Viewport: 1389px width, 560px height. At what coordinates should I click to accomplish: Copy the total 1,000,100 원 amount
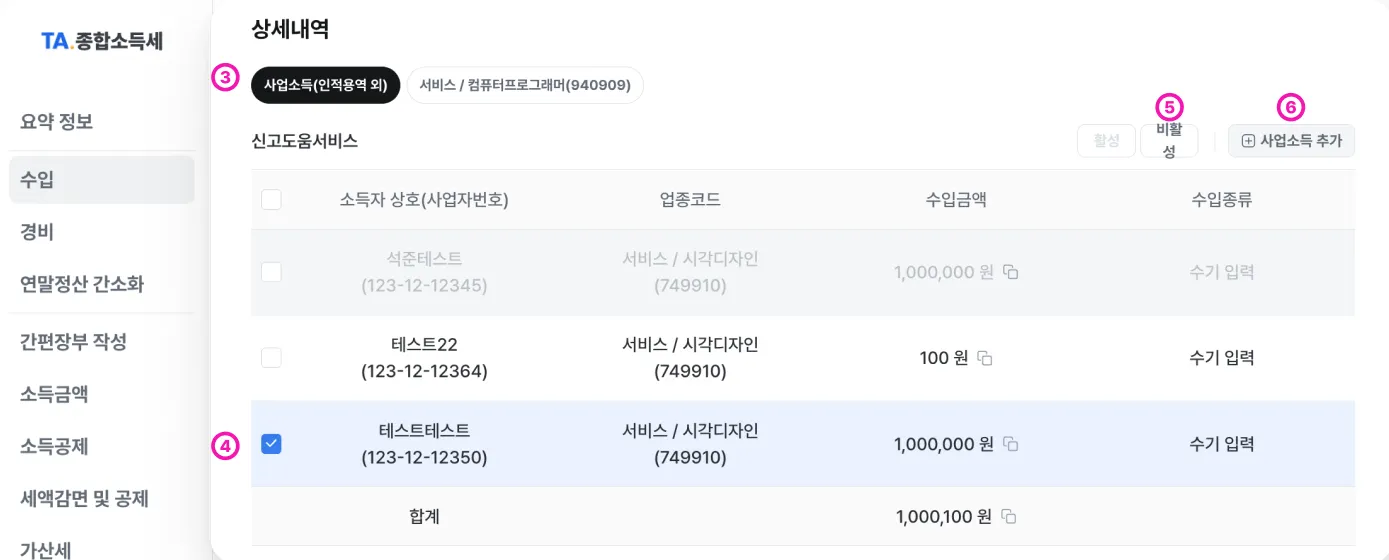click(x=1009, y=517)
